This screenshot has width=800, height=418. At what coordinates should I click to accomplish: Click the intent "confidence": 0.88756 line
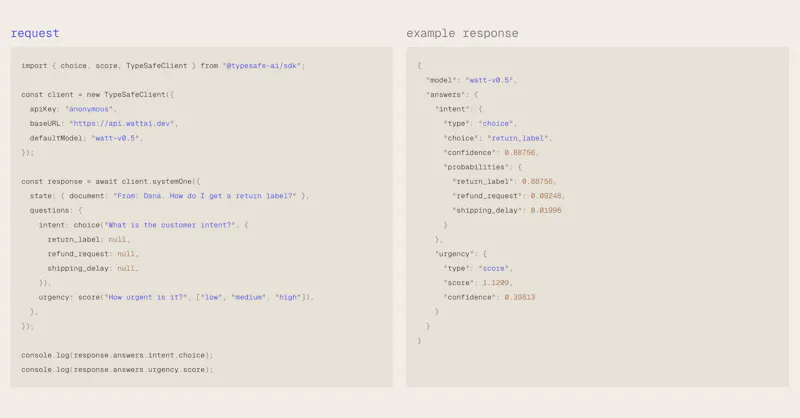(491, 153)
